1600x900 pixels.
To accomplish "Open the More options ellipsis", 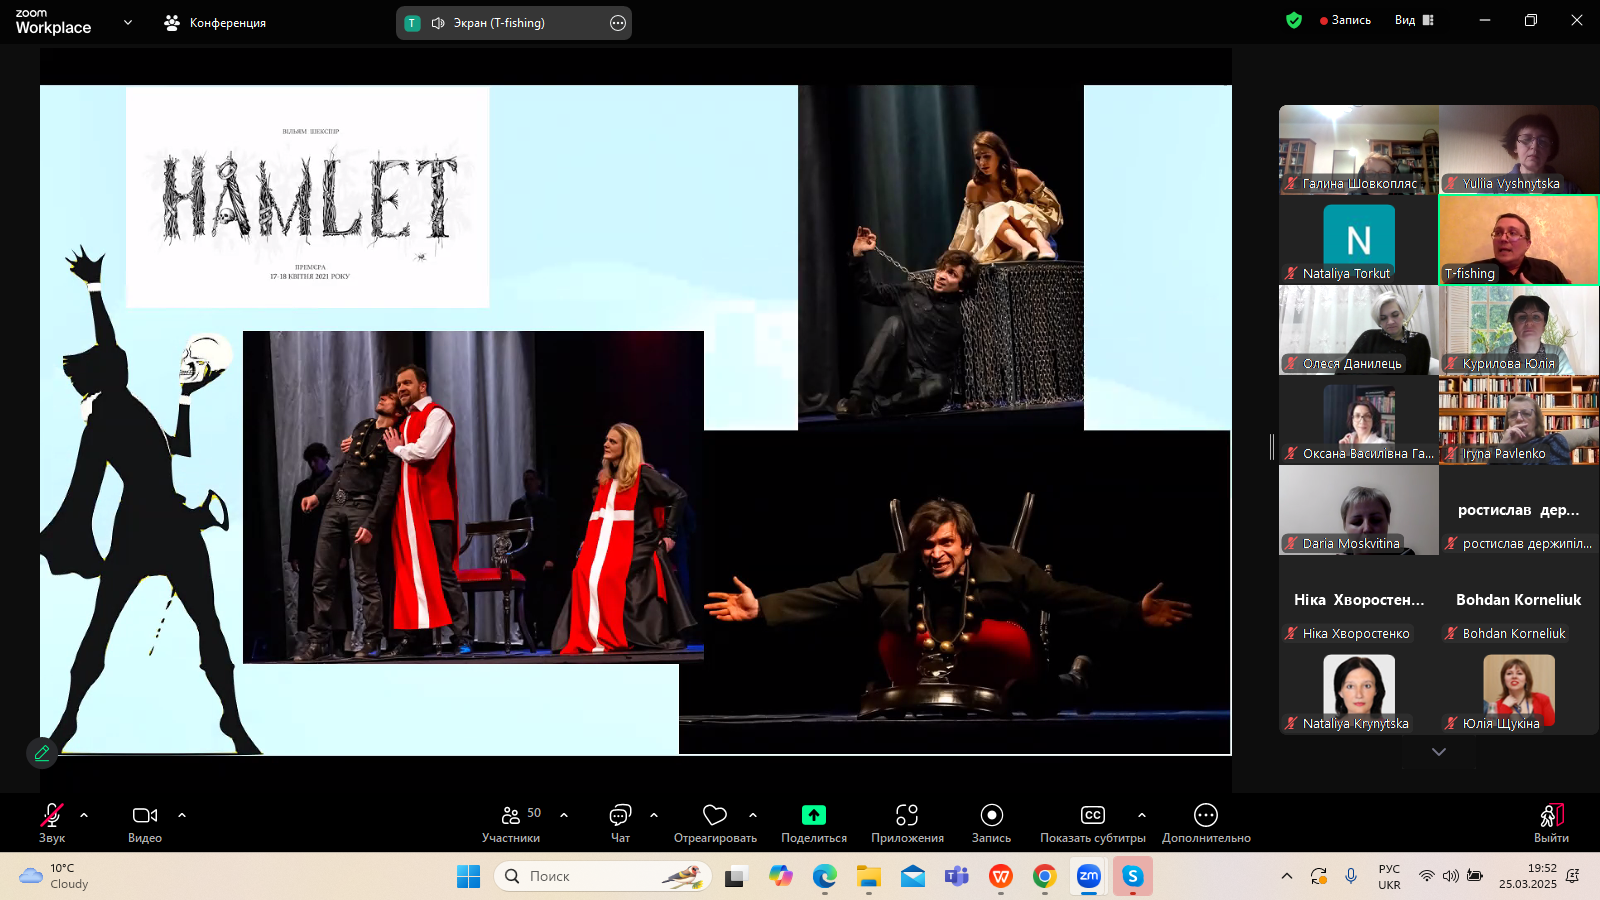I will click(x=1205, y=823).
